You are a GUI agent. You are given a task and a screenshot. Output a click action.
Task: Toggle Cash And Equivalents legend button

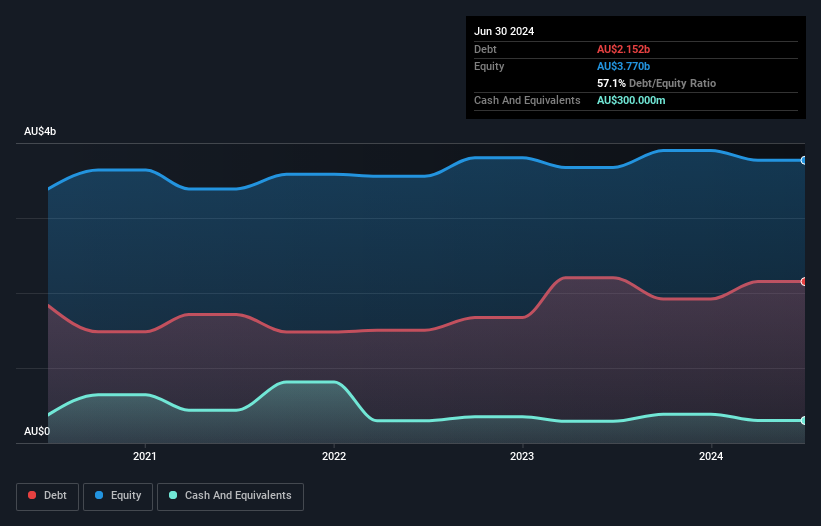pos(230,496)
